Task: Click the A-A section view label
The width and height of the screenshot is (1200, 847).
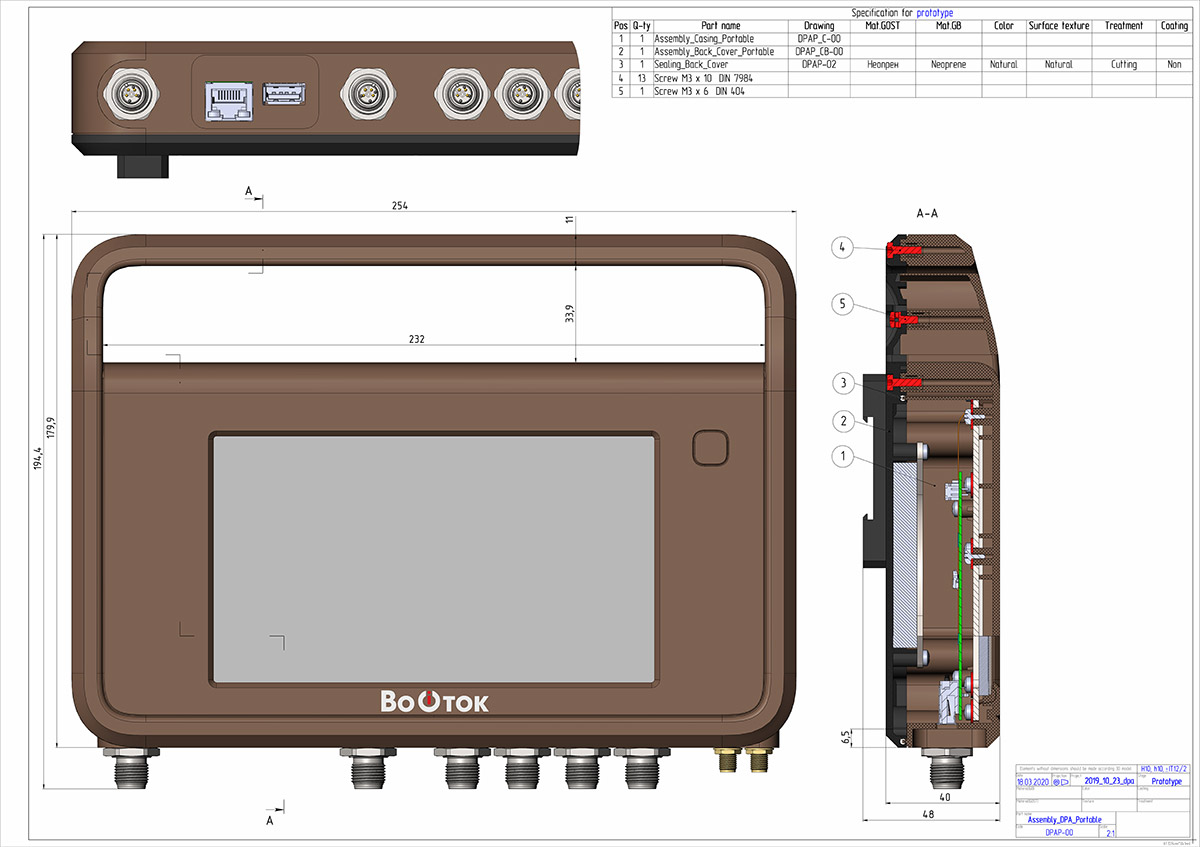Action: pos(926,214)
